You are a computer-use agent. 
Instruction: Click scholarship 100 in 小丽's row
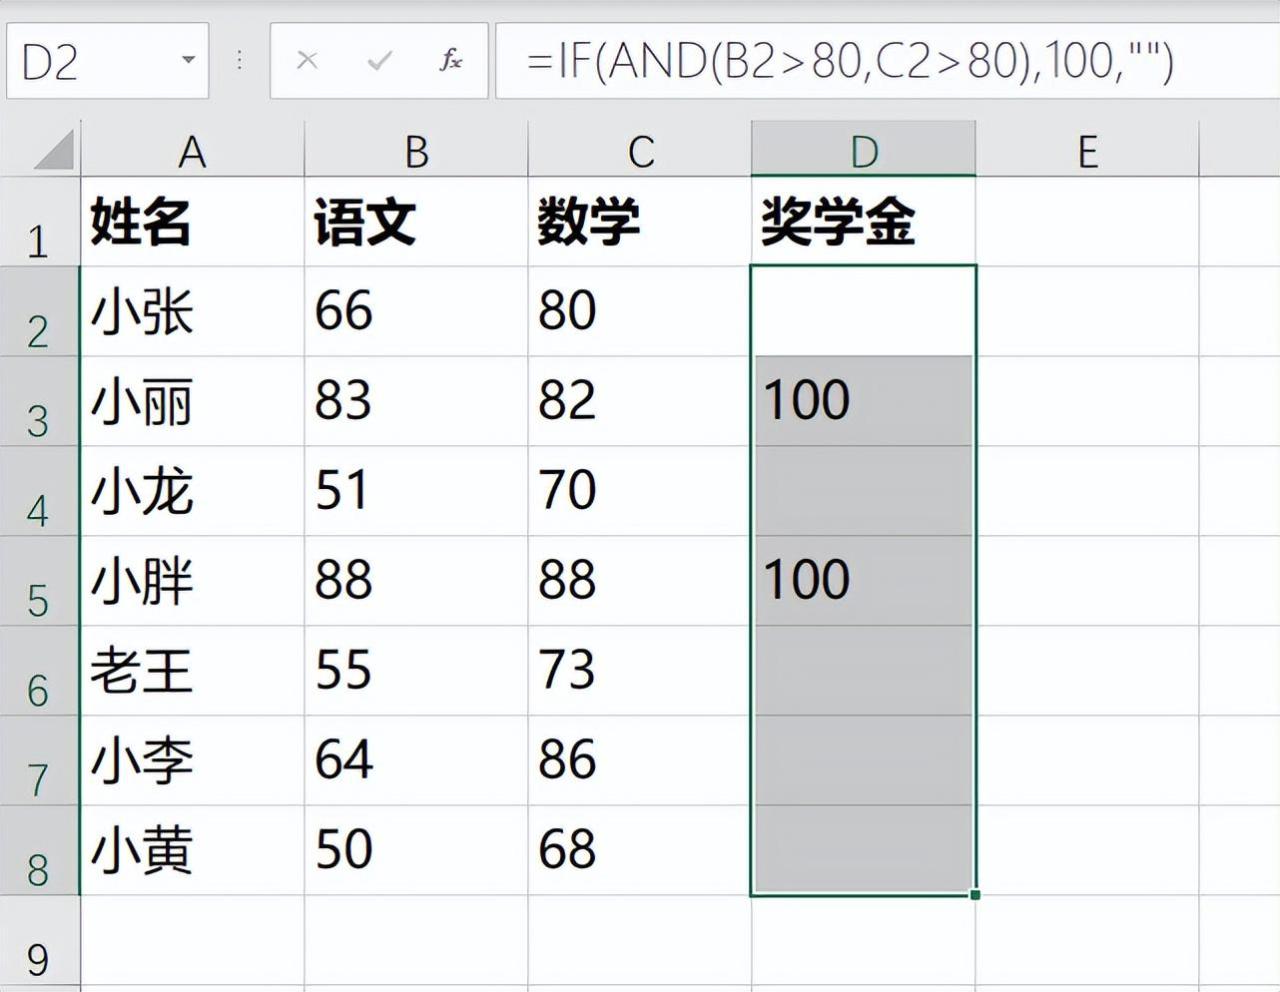tap(864, 401)
